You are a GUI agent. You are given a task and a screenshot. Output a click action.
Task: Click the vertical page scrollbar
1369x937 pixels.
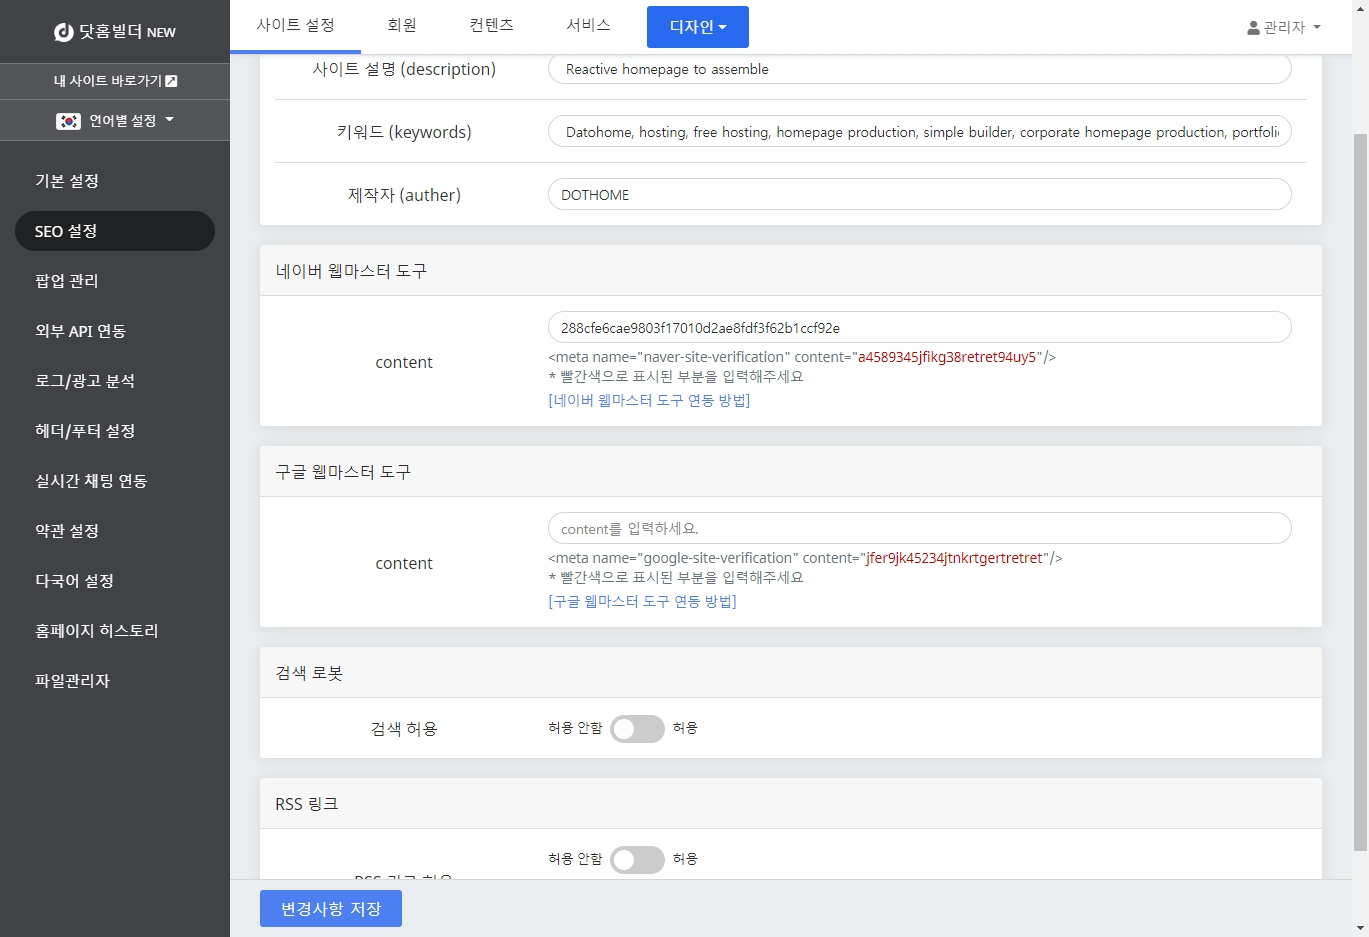(x=1360, y=490)
